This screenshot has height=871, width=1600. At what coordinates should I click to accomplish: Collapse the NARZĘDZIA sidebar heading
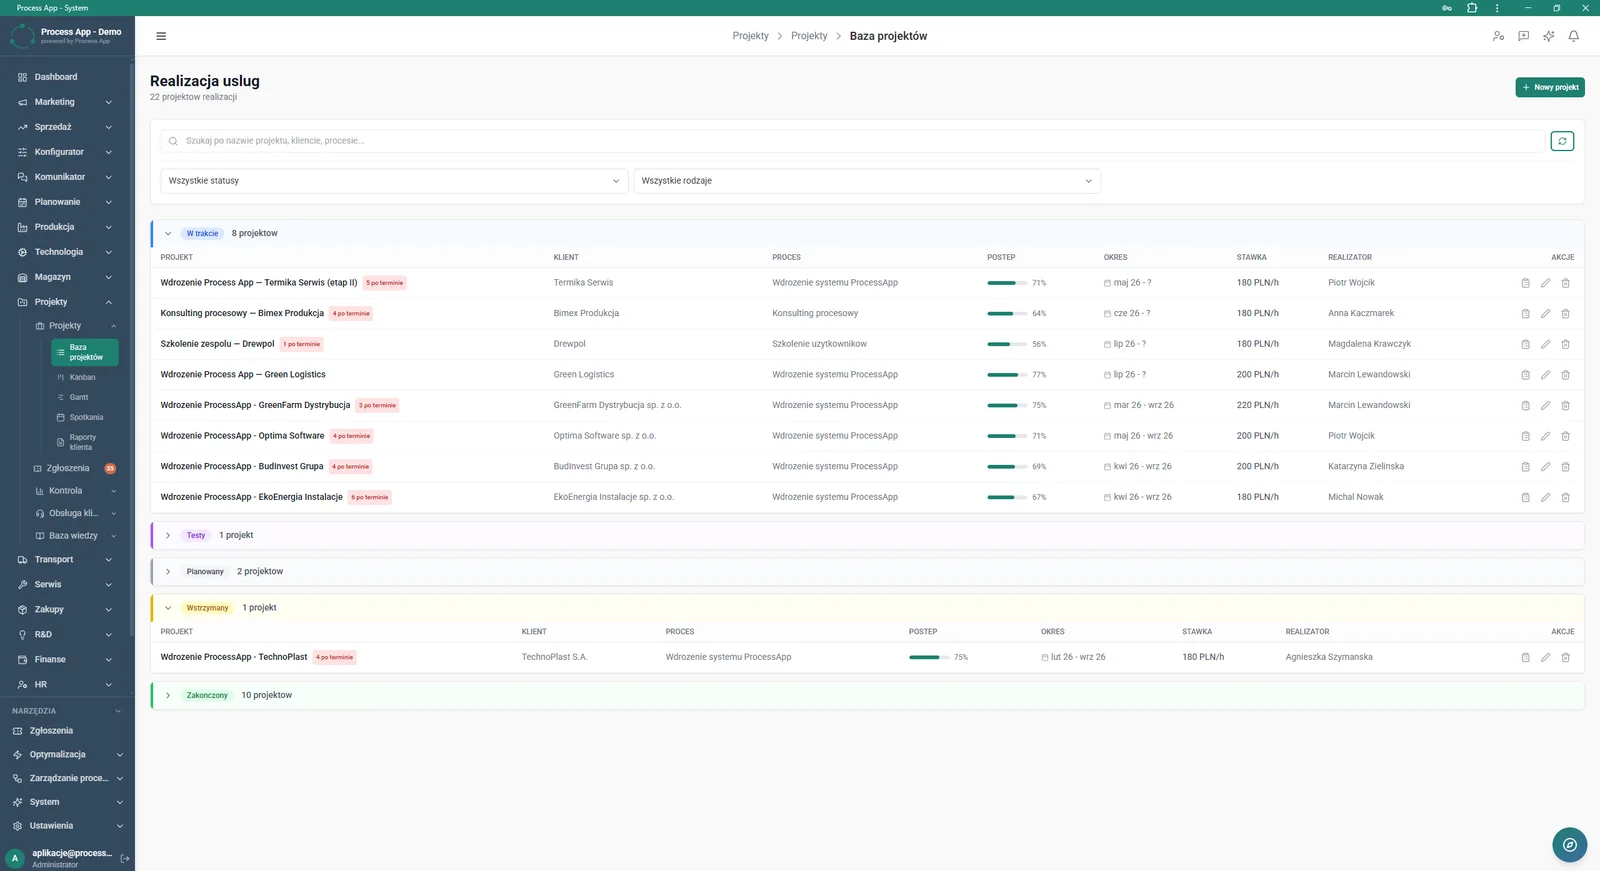point(65,711)
